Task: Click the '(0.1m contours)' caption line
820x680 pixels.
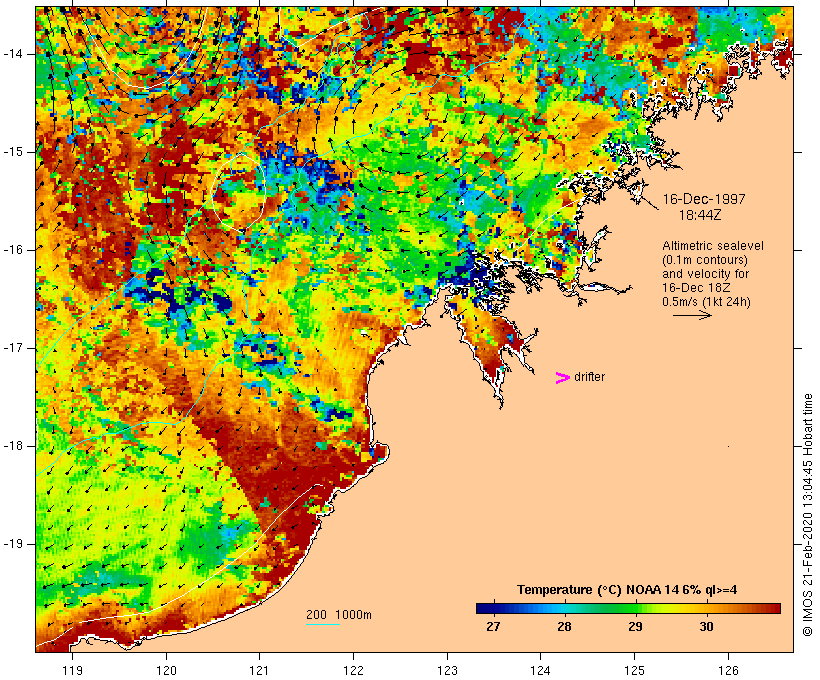Action: pos(705,259)
